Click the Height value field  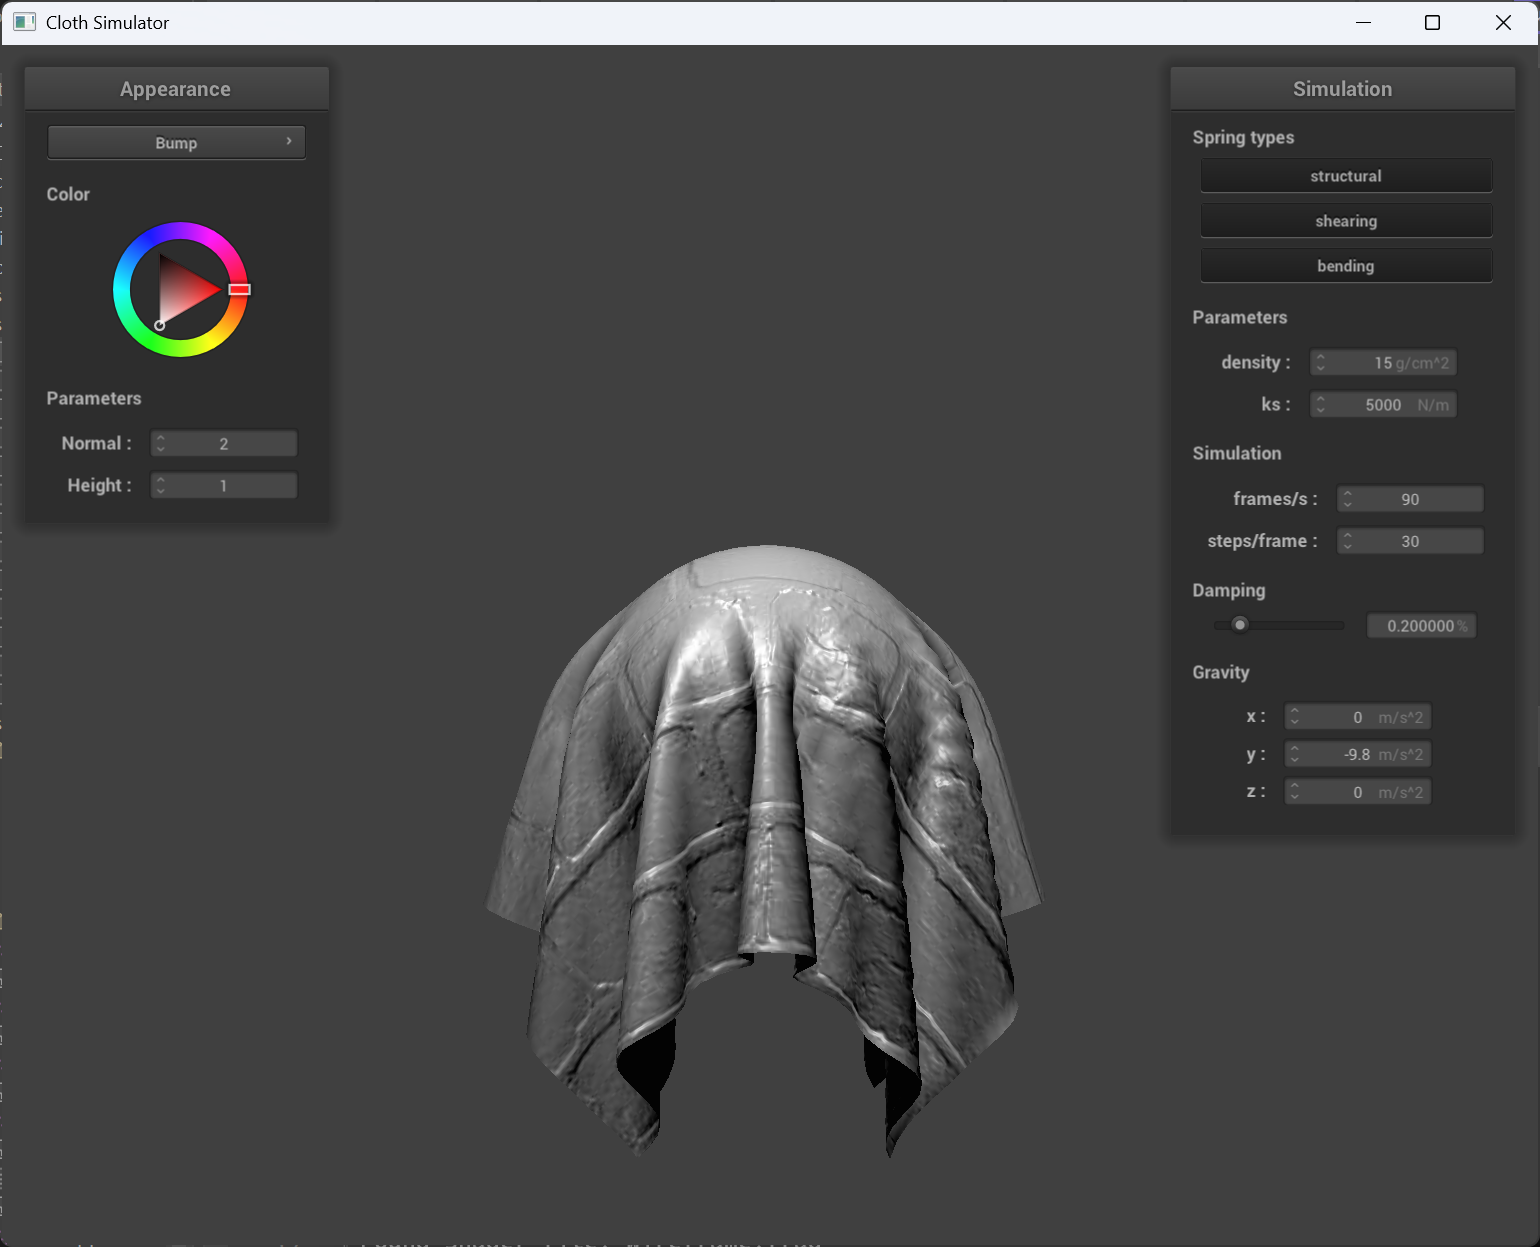(223, 485)
